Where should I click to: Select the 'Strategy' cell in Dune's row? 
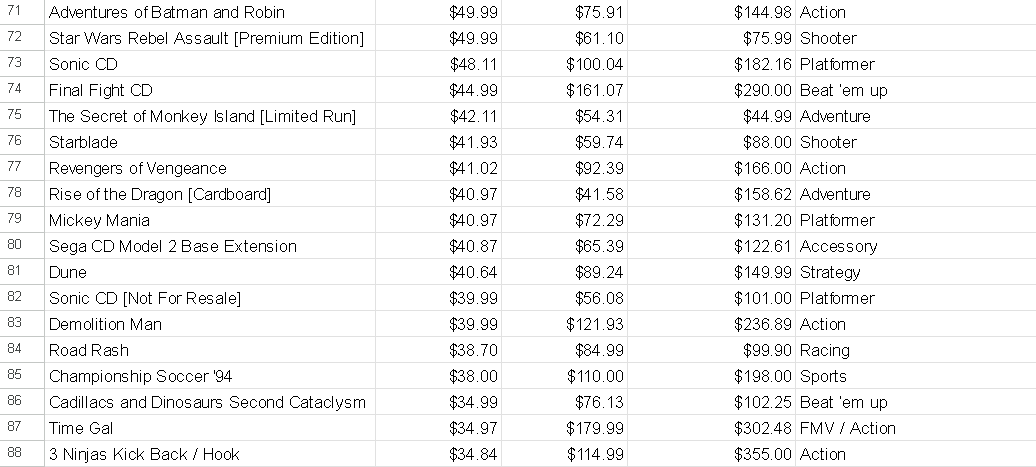830,272
